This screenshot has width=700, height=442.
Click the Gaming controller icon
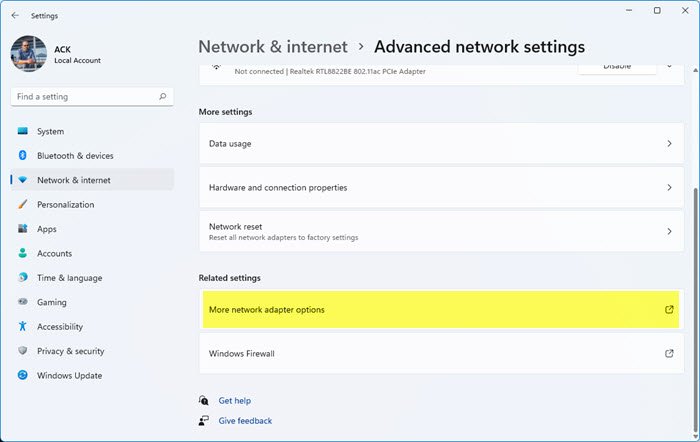pos(22,302)
